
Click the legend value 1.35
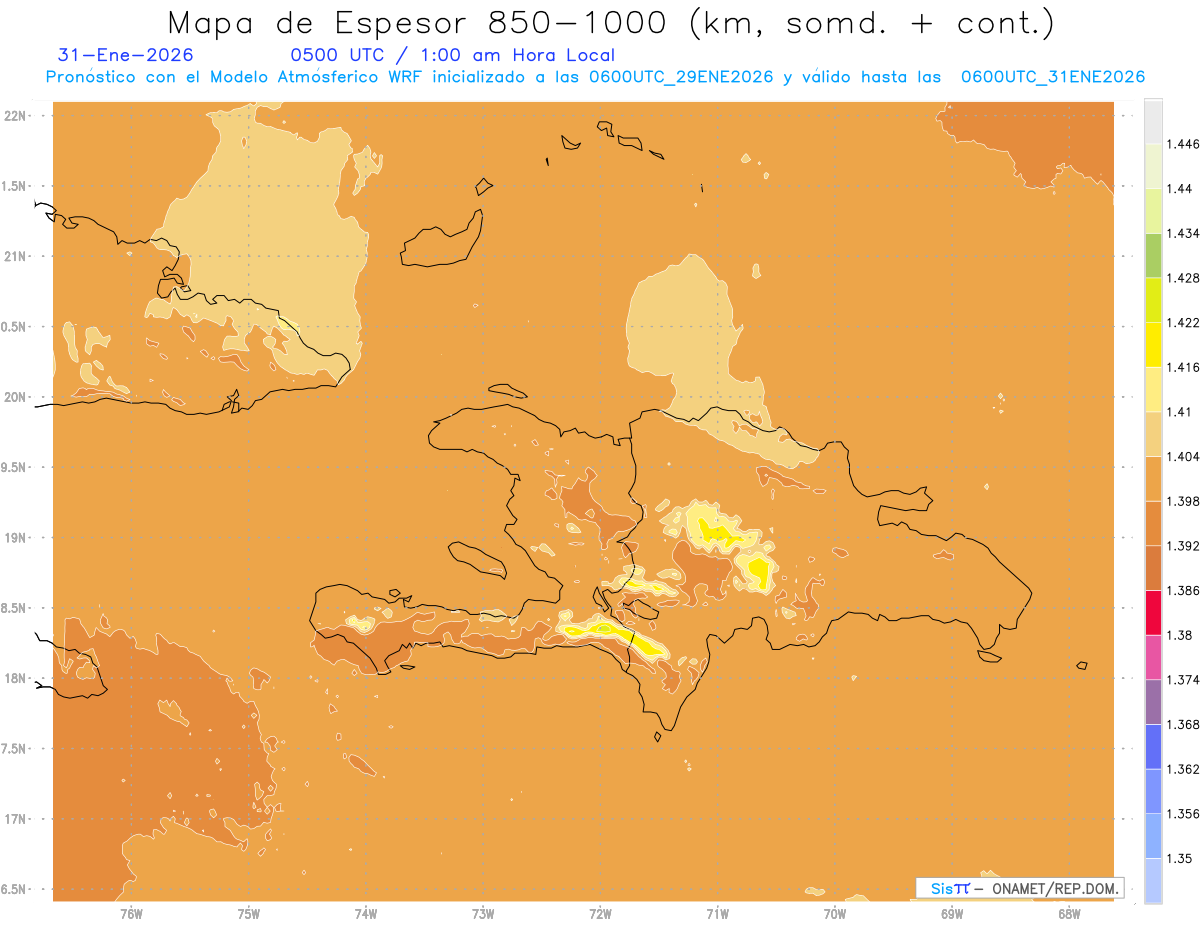(1179, 859)
